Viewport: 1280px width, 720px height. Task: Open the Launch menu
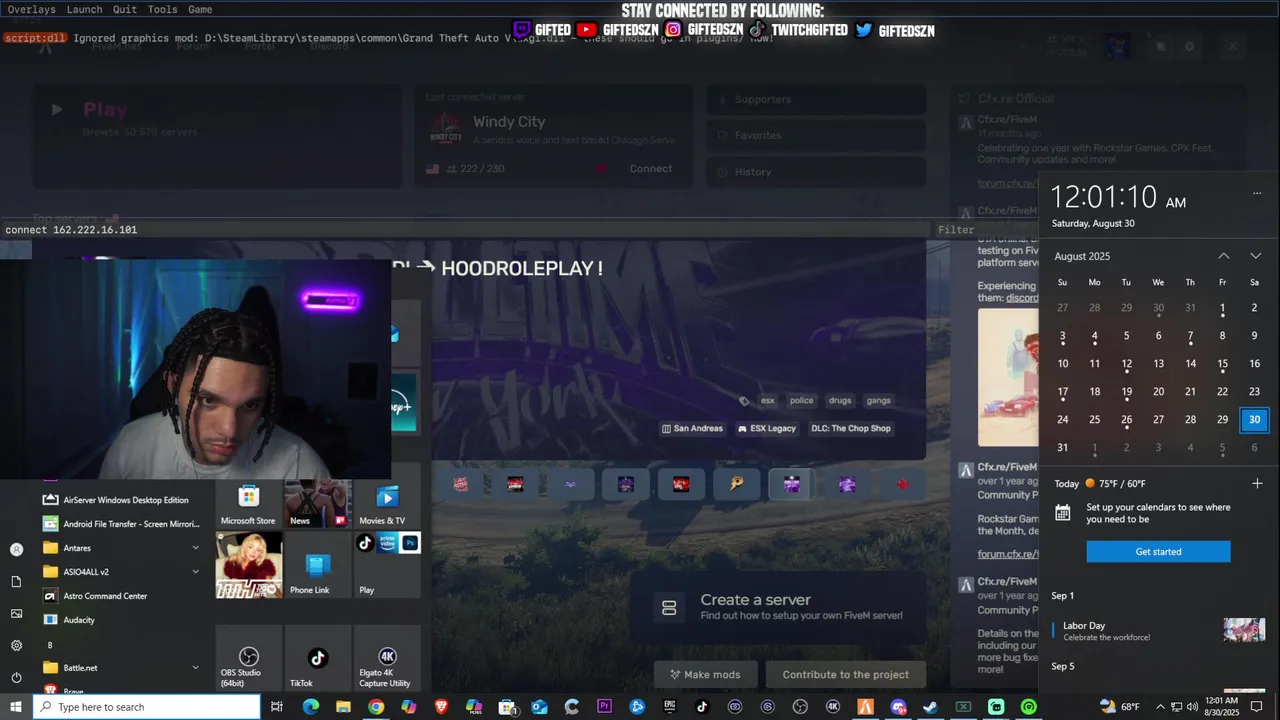pyautogui.click(x=84, y=9)
